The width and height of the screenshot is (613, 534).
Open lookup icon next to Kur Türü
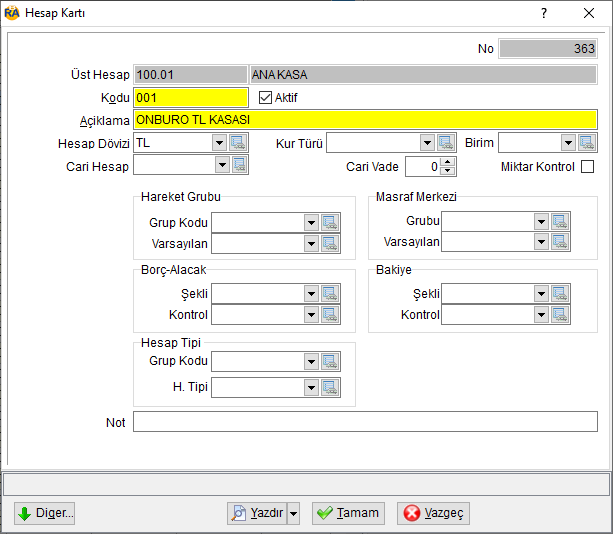pyautogui.click(x=446, y=143)
